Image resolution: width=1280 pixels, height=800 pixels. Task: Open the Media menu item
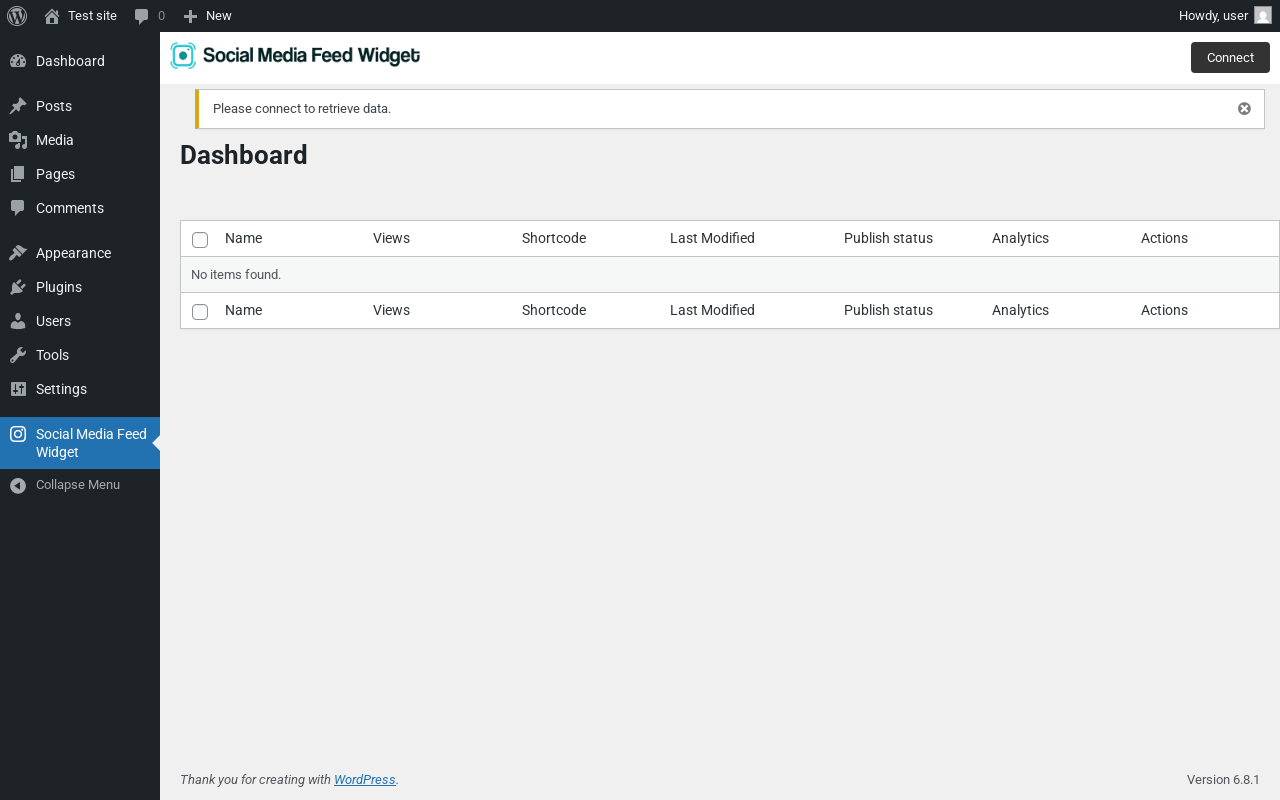(54, 140)
